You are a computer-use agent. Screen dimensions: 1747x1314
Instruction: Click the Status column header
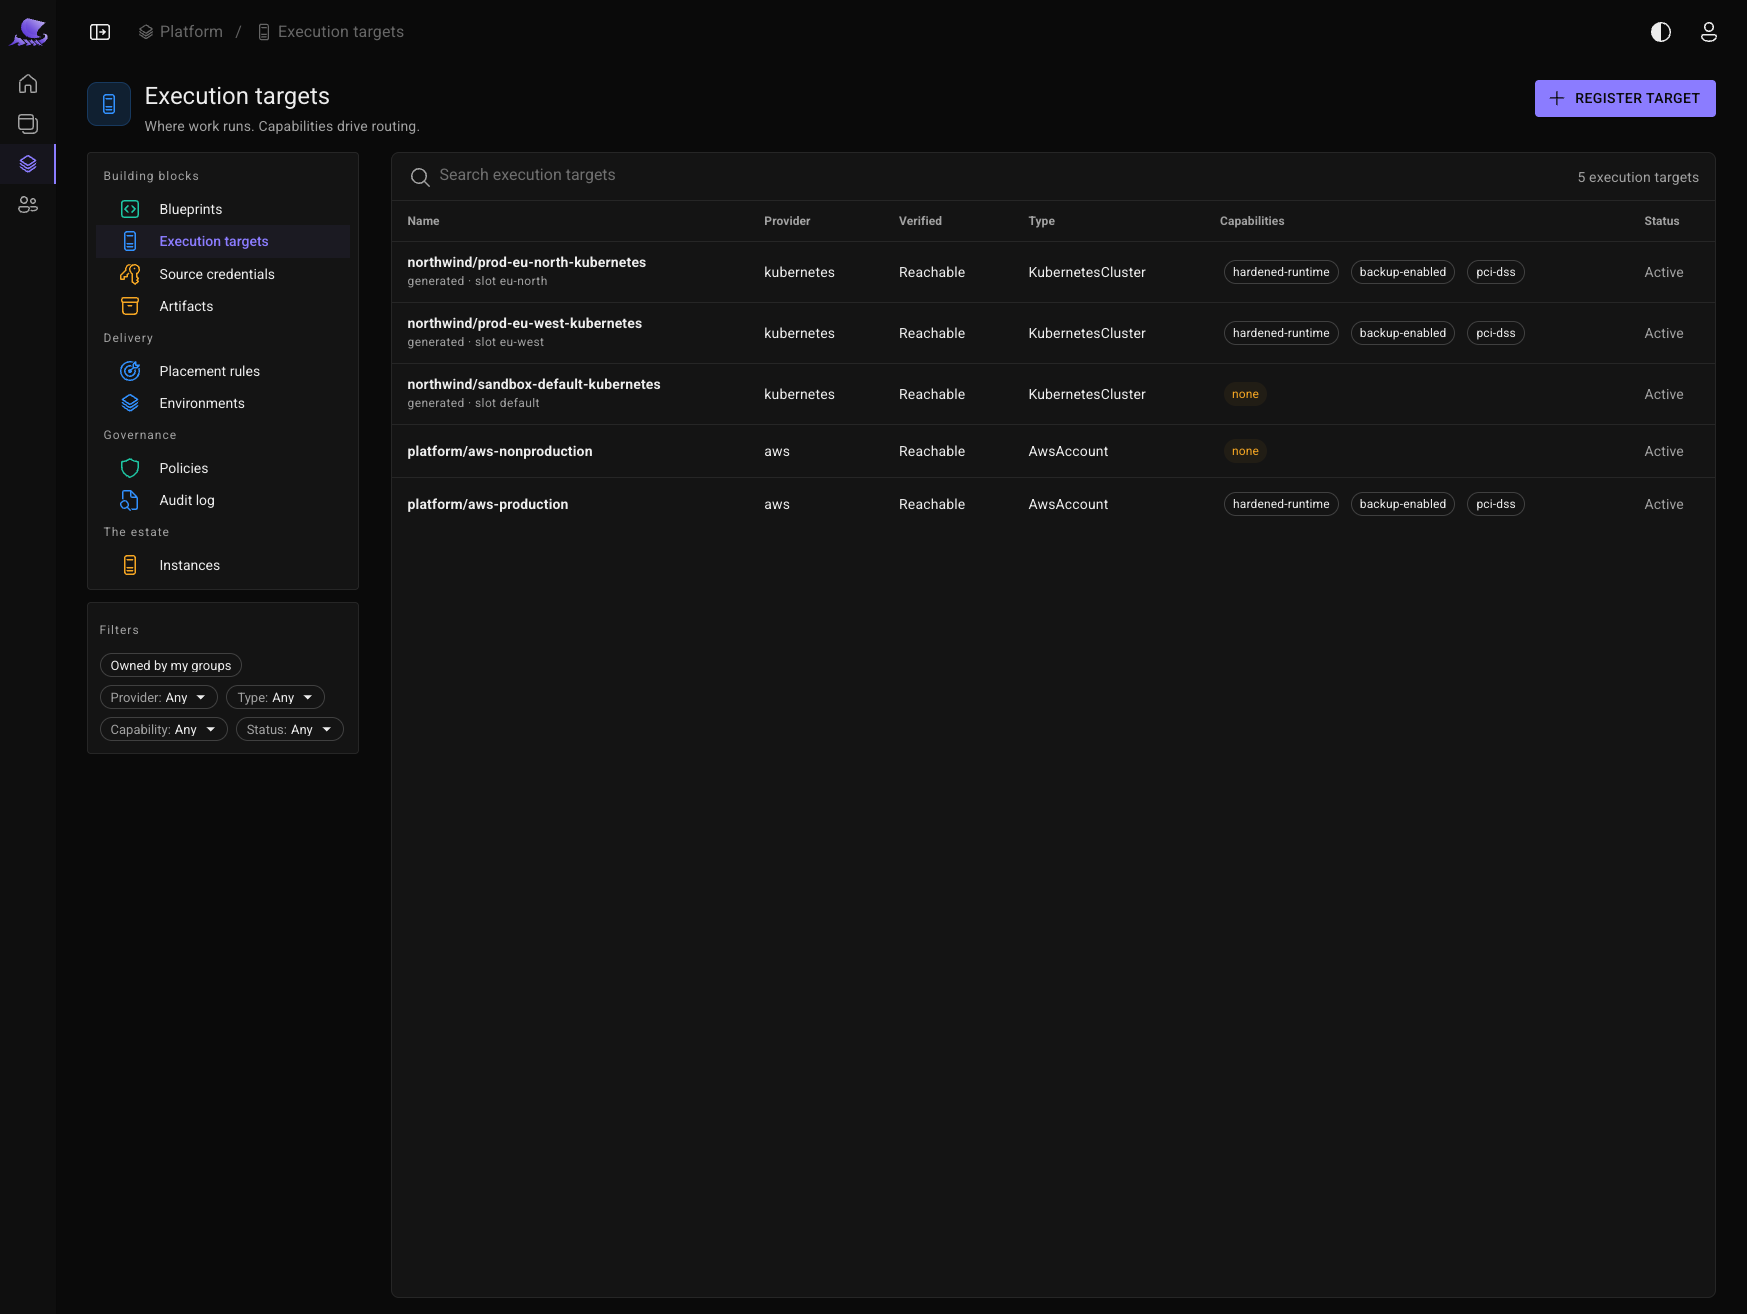(1661, 221)
